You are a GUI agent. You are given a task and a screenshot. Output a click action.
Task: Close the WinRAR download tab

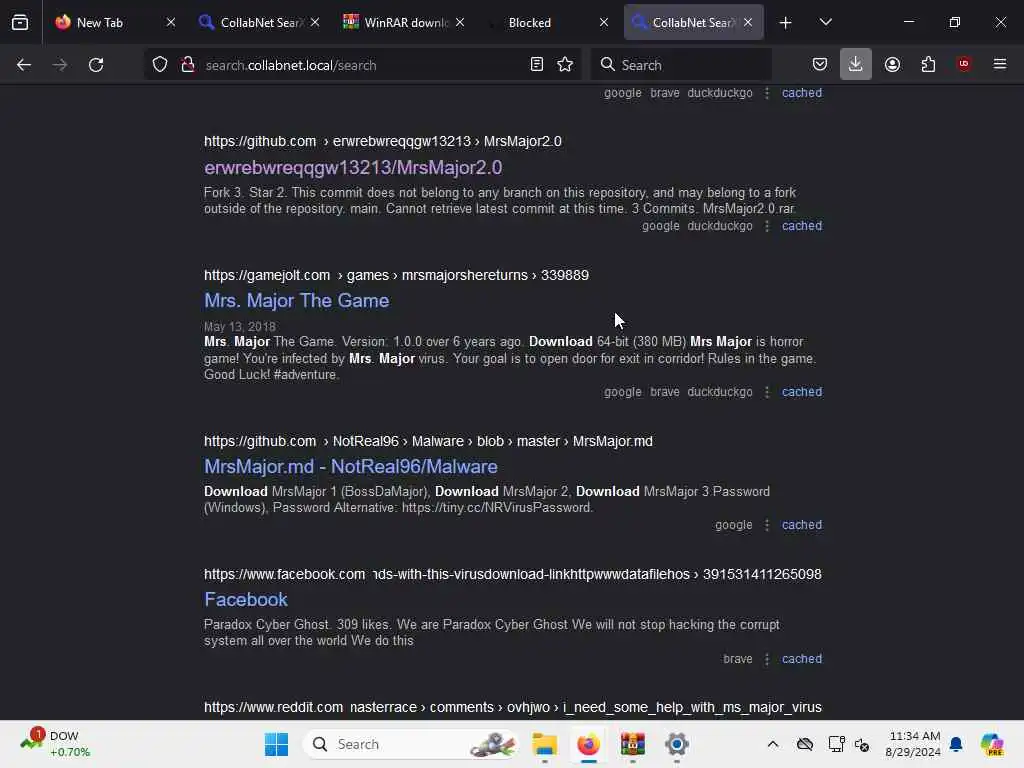point(460,23)
